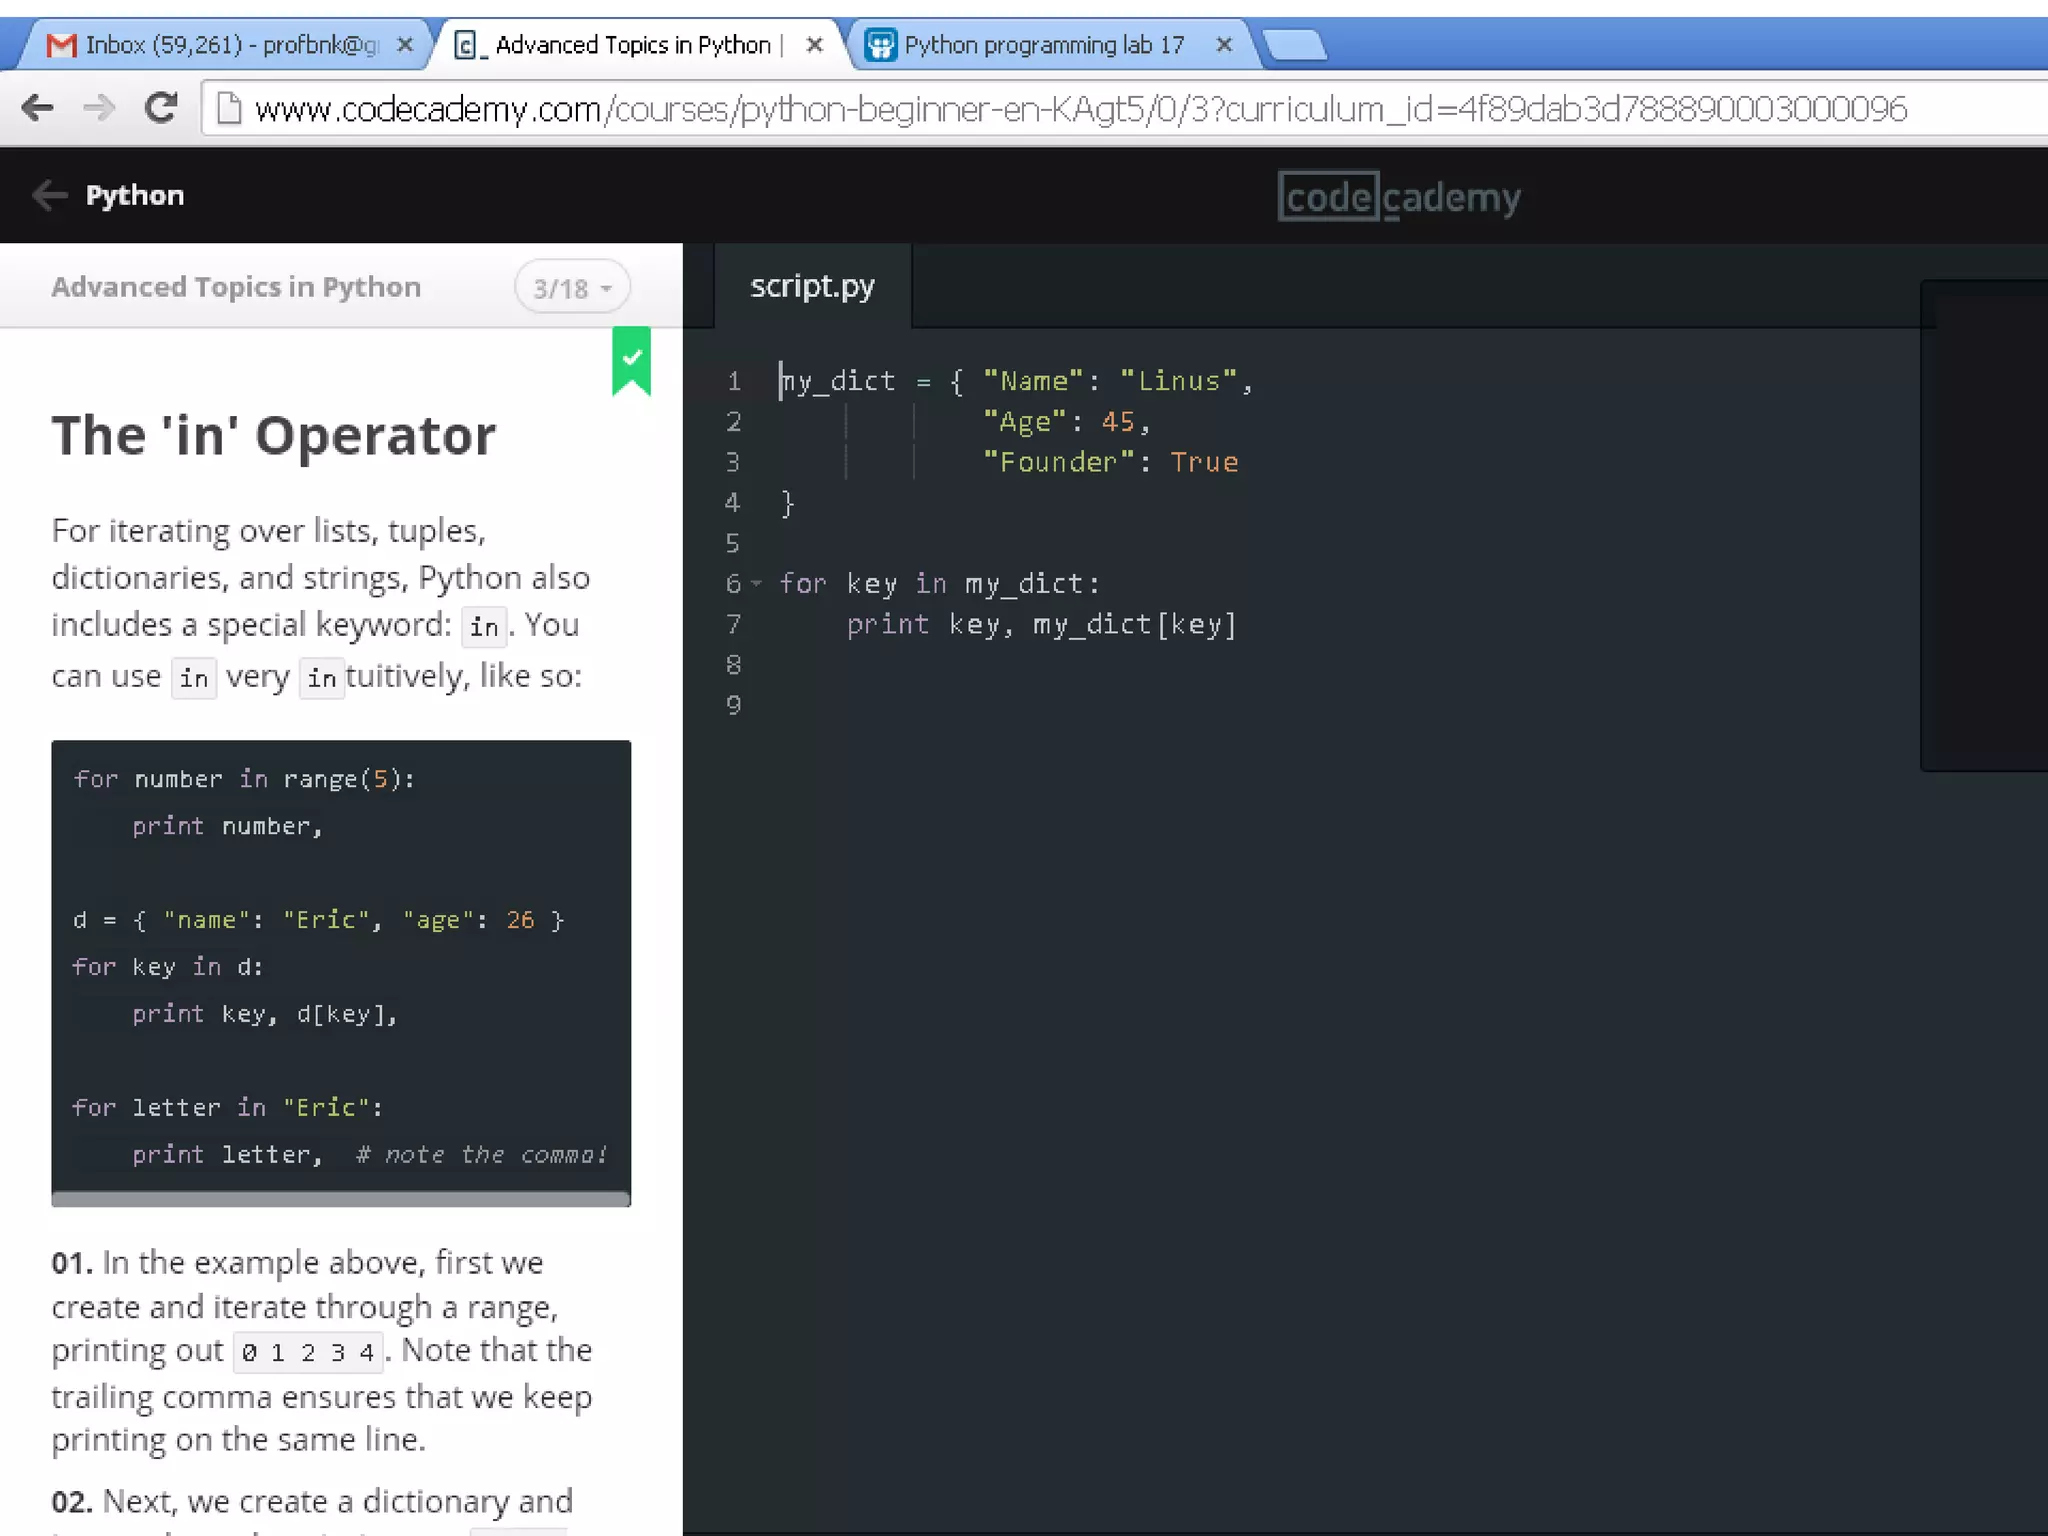2048x1536 pixels.
Task: Click the Python course link
Action: pyautogui.click(x=135, y=195)
